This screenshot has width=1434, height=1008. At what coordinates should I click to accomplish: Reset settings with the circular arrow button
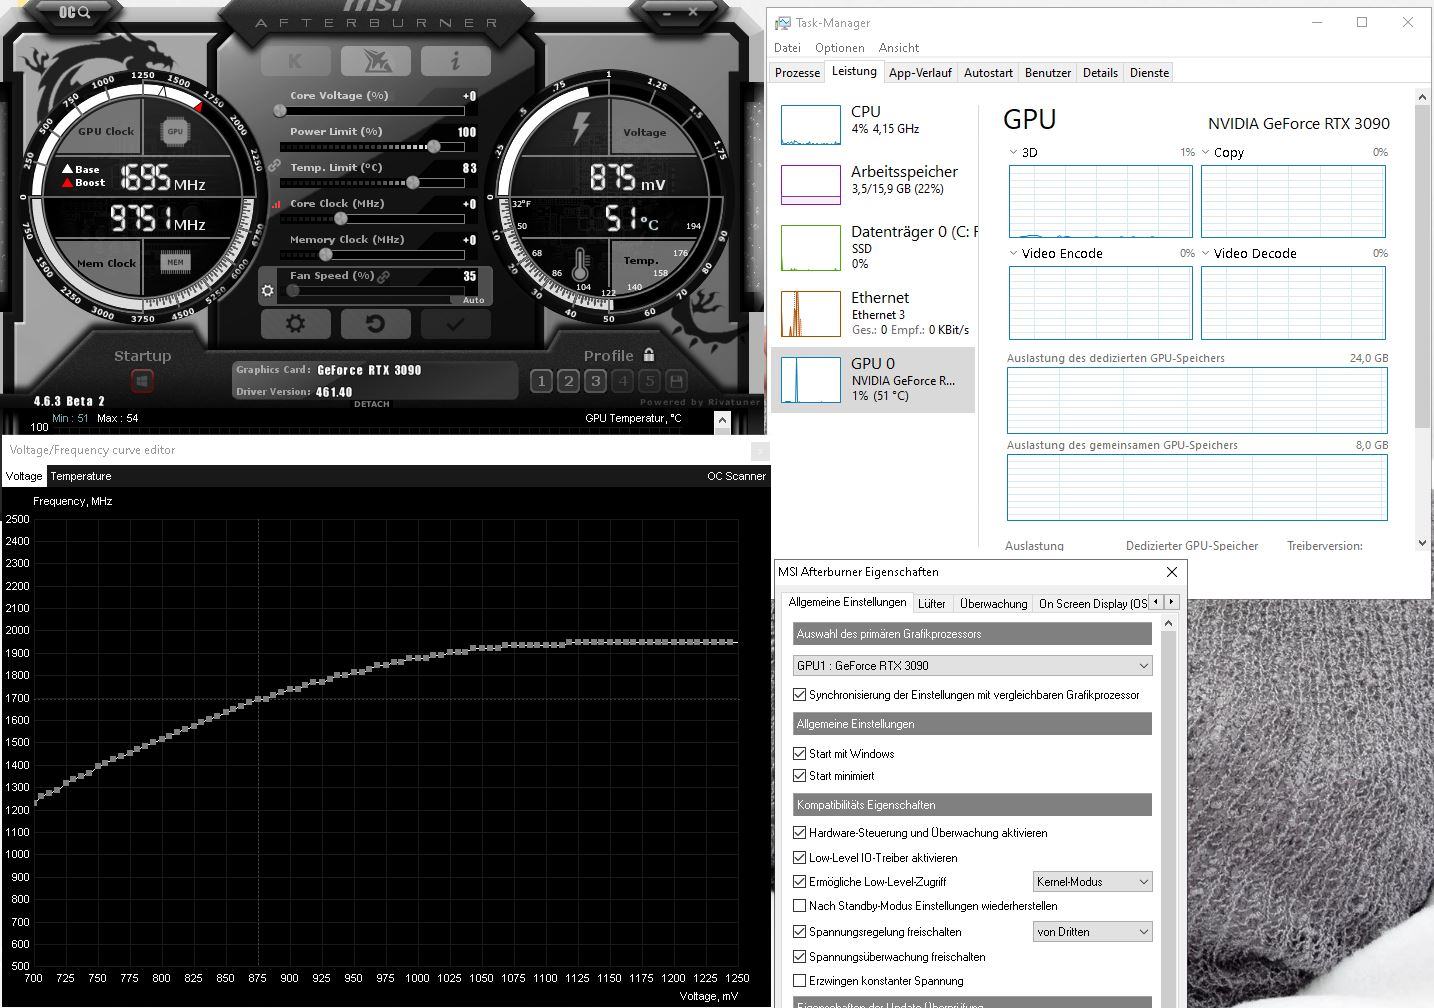pos(375,324)
